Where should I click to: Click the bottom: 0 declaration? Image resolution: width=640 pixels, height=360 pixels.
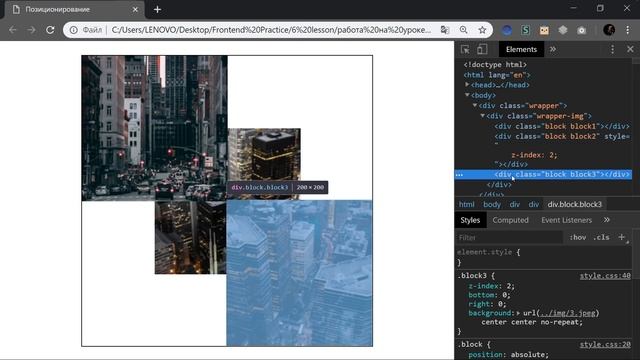click(x=489, y=295)
